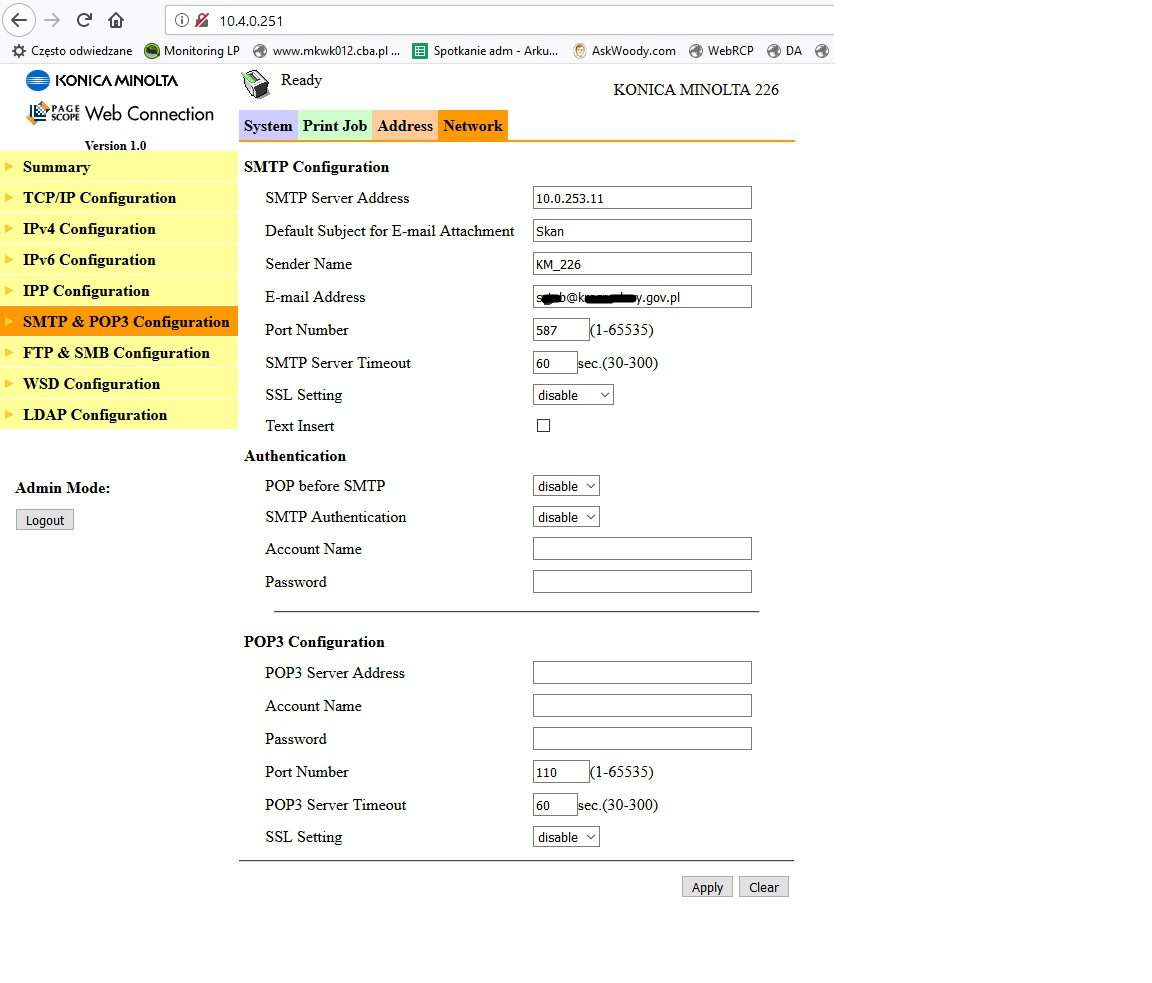Select the Network tab
This screenshot has height=983, width=1152.
[473, 126]
